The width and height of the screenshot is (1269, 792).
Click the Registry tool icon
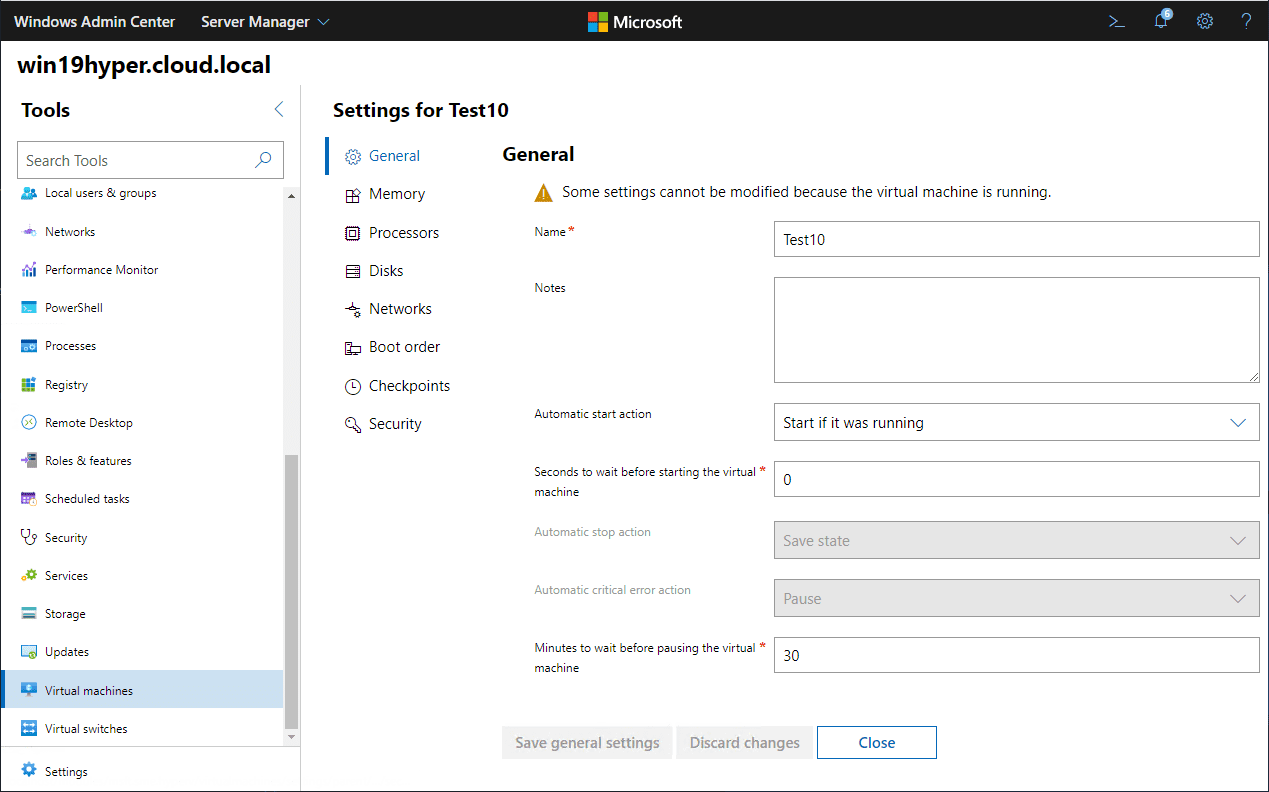27,384
